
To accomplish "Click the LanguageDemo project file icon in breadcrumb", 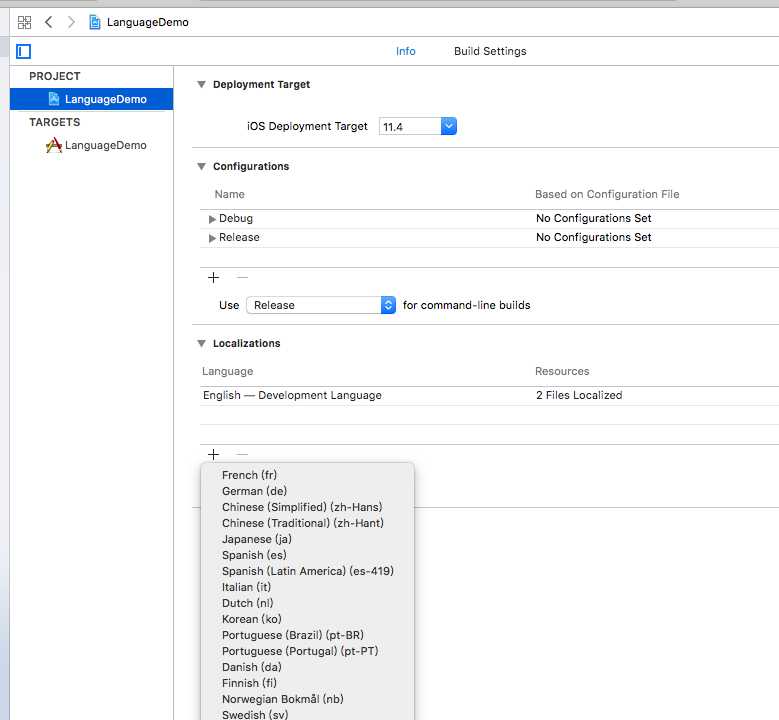I will [x=94, y=22].
